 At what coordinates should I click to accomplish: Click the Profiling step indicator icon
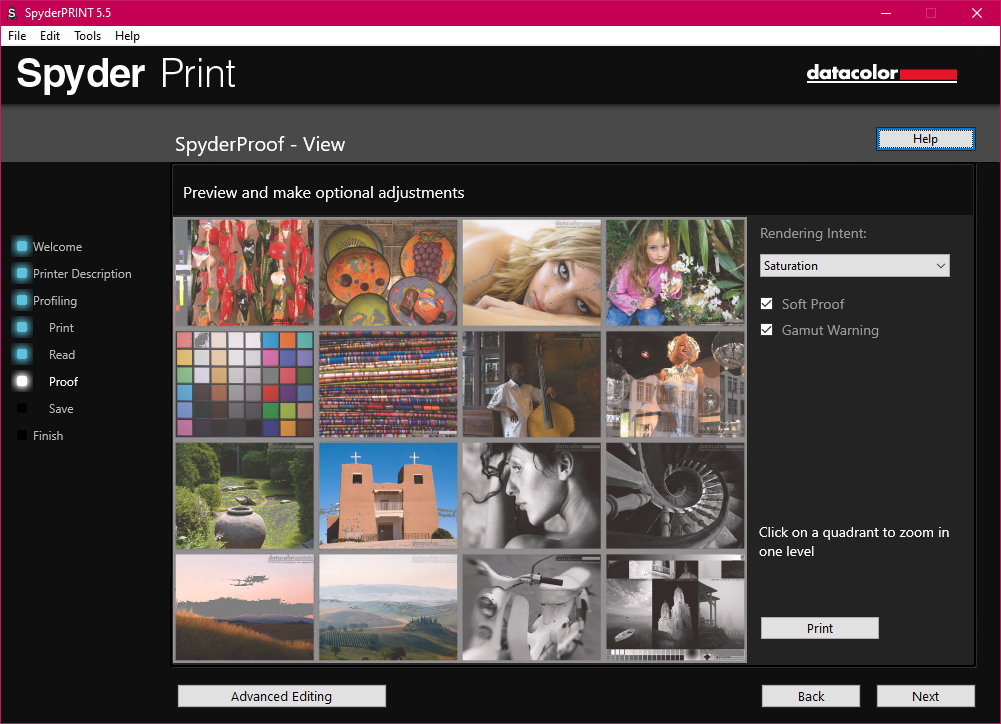point(22,300)
